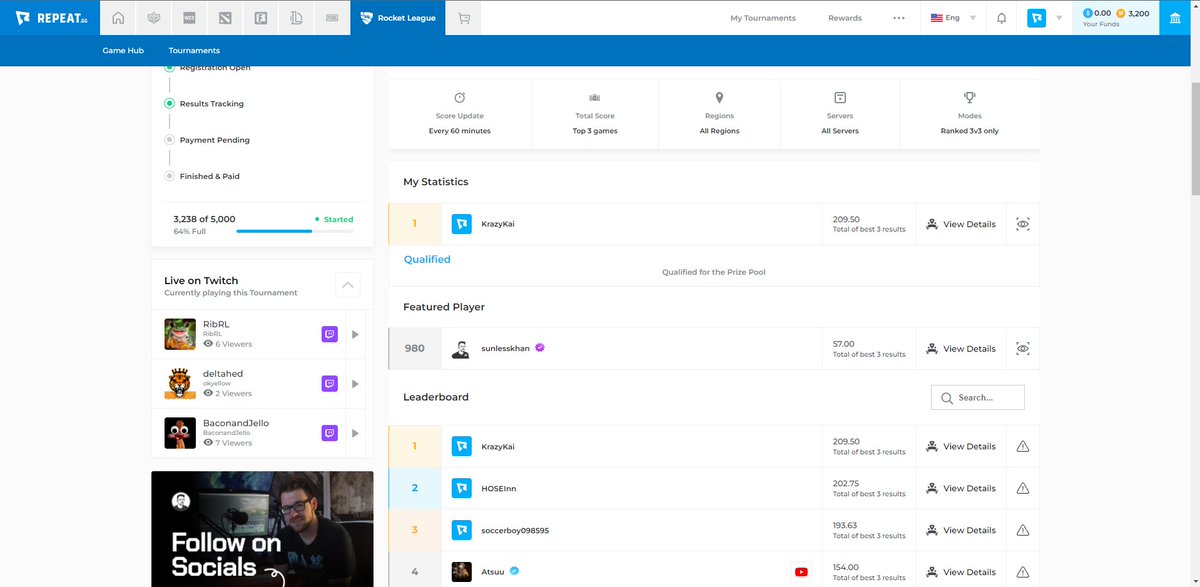Click the Finished & Paid step
The image size is (1200, 587).
coord(210,176)
